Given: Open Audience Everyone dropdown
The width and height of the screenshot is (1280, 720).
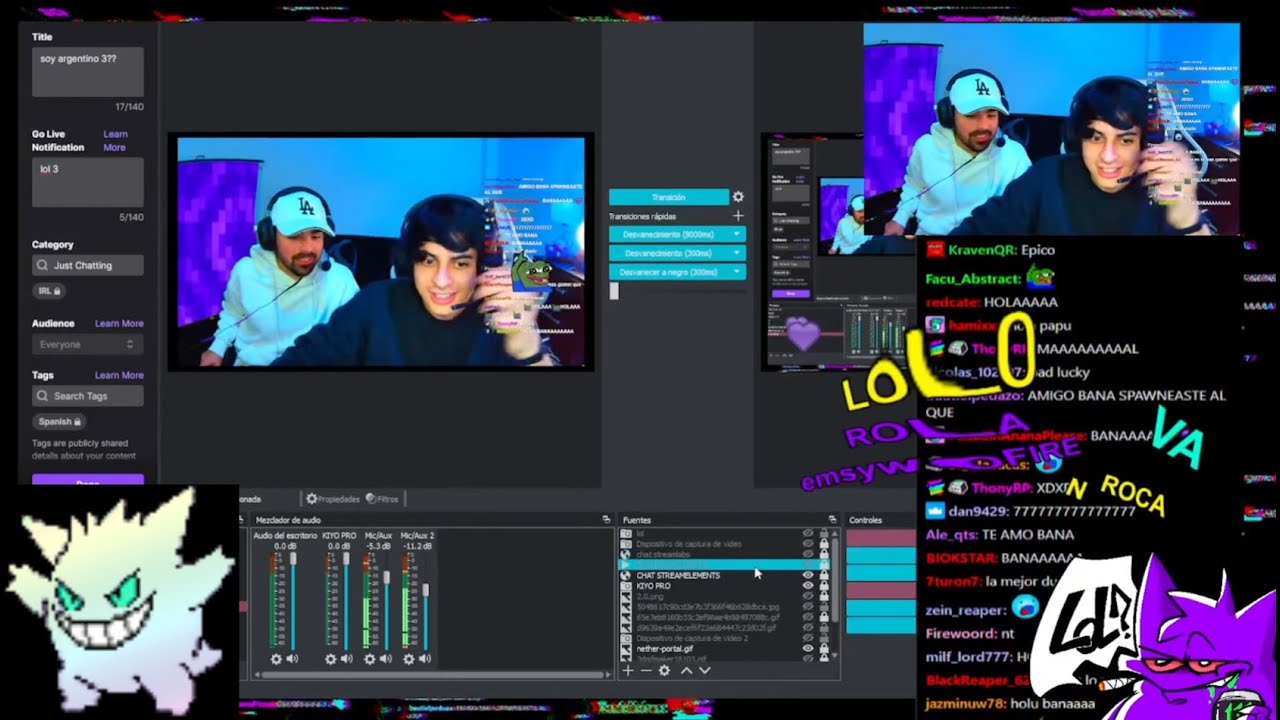Looking at the screenshot, I should (87, 344).
